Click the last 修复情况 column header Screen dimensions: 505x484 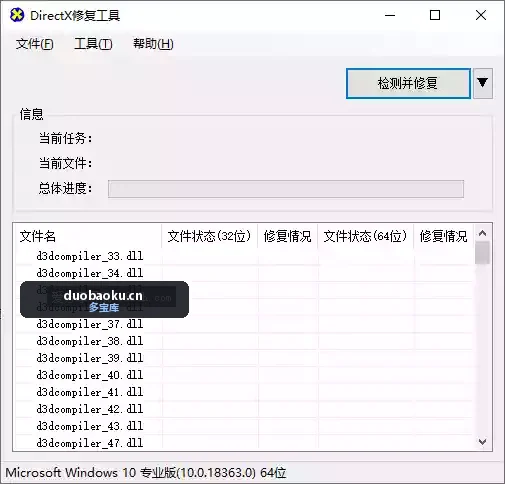tap(443, 236)
